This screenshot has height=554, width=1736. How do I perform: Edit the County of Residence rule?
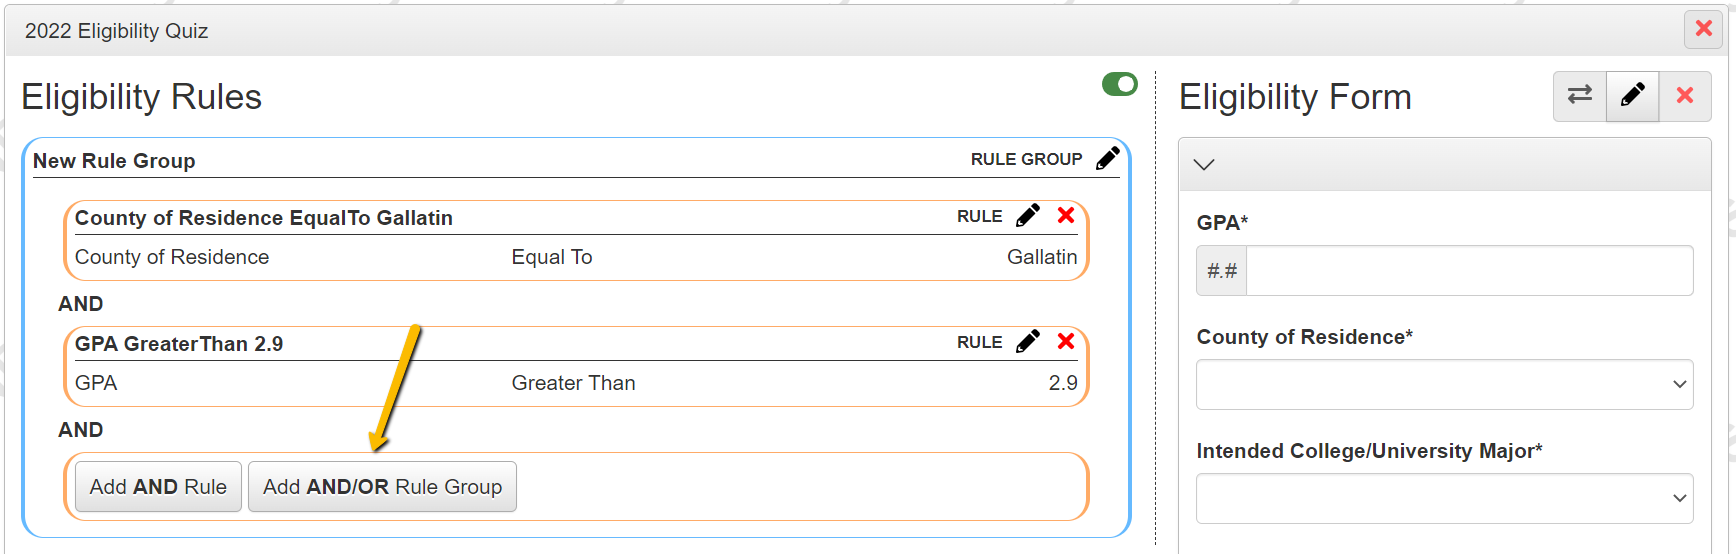point(1028,216)
